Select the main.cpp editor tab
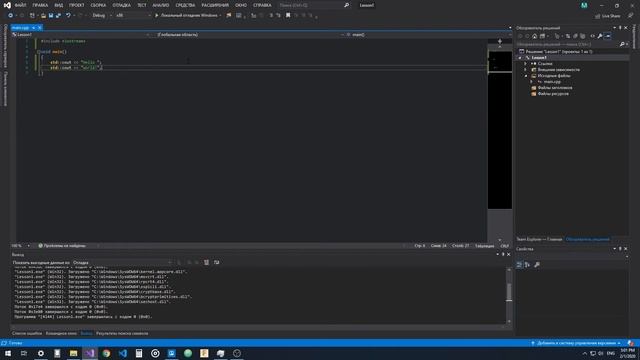640x360 pixels. (20, 28)
